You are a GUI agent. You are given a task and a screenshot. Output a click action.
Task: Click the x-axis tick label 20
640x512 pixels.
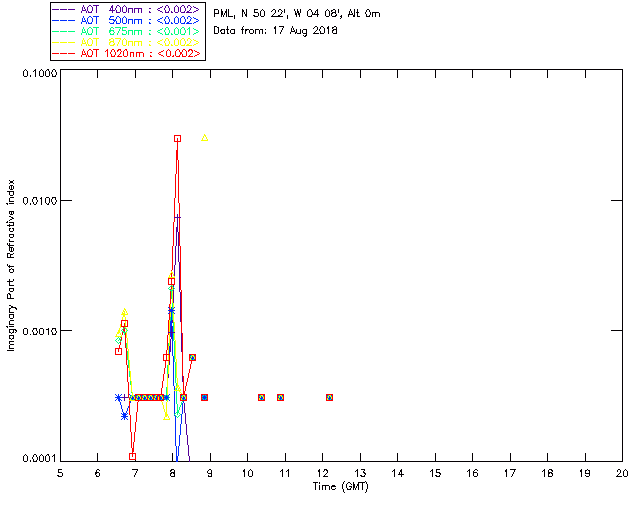(622, 473)
